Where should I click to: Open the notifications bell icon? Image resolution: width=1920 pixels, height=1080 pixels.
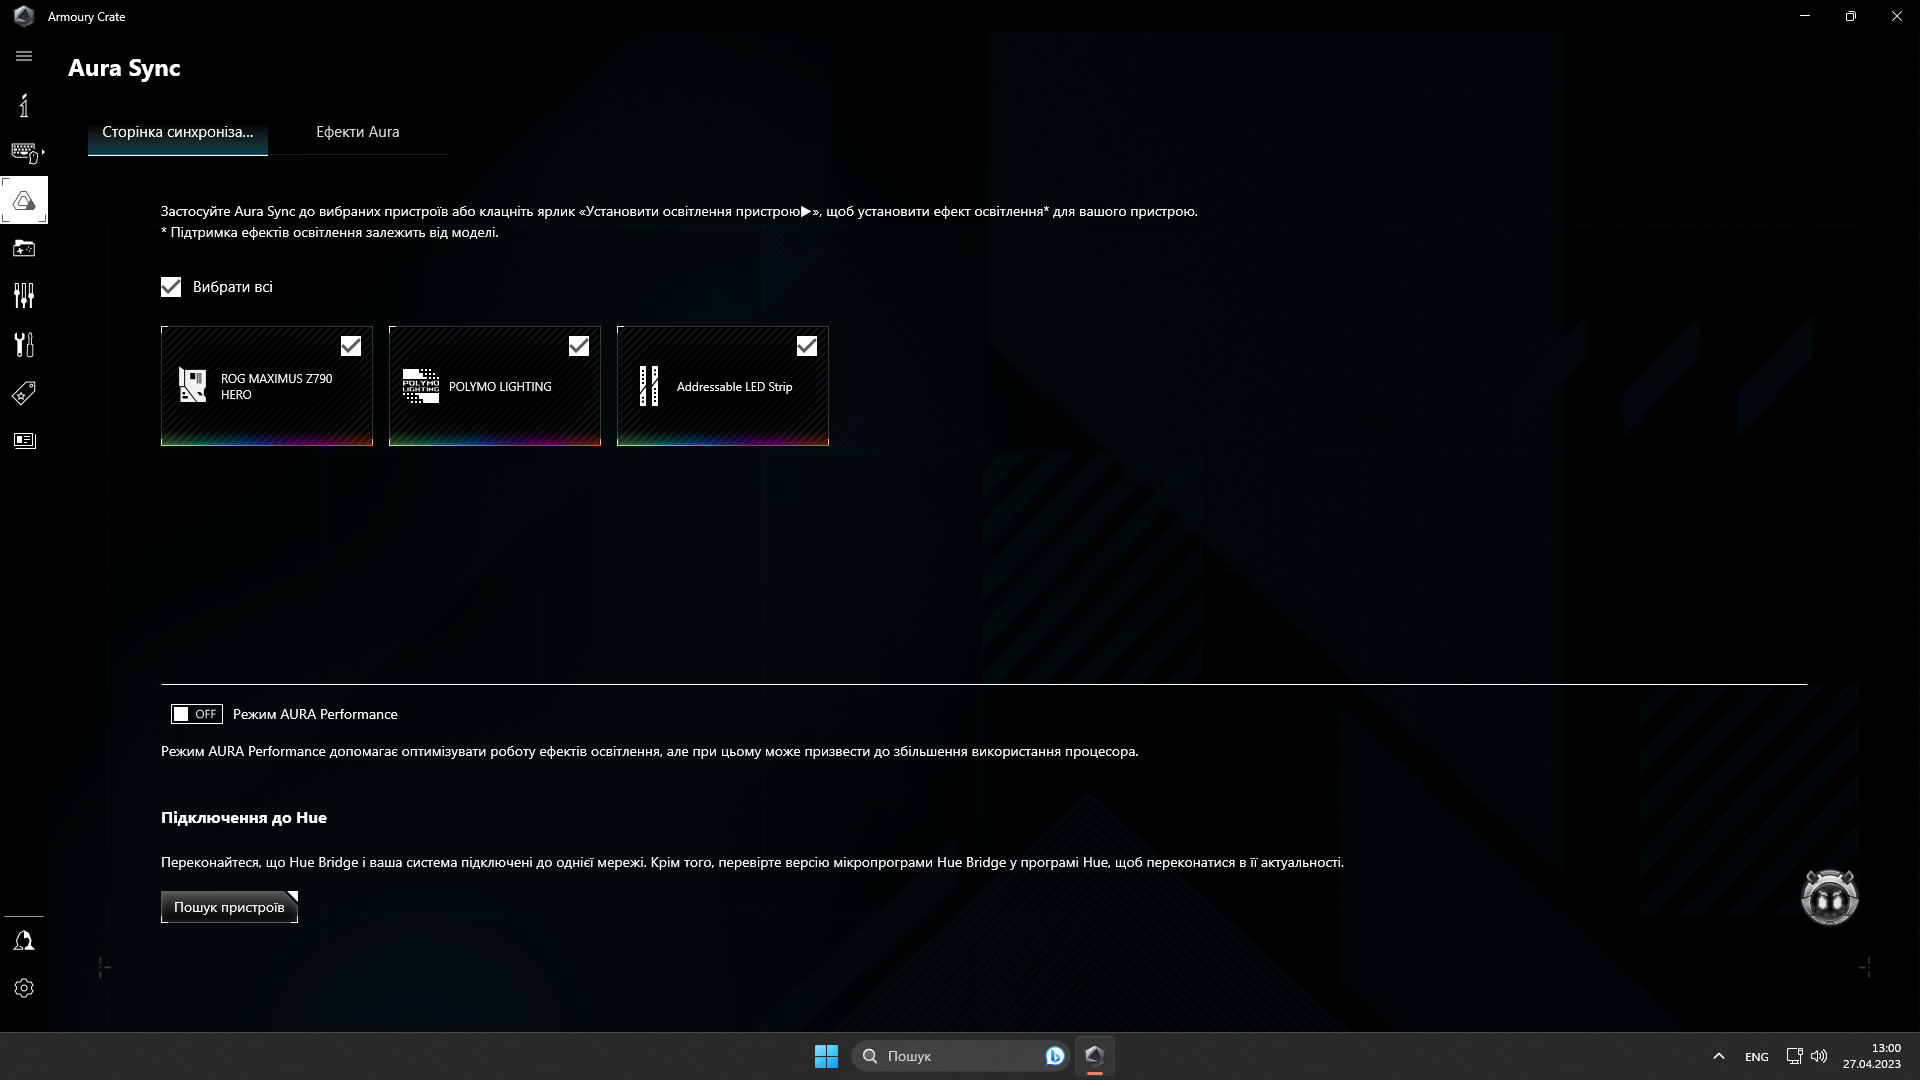click(24, 941)
